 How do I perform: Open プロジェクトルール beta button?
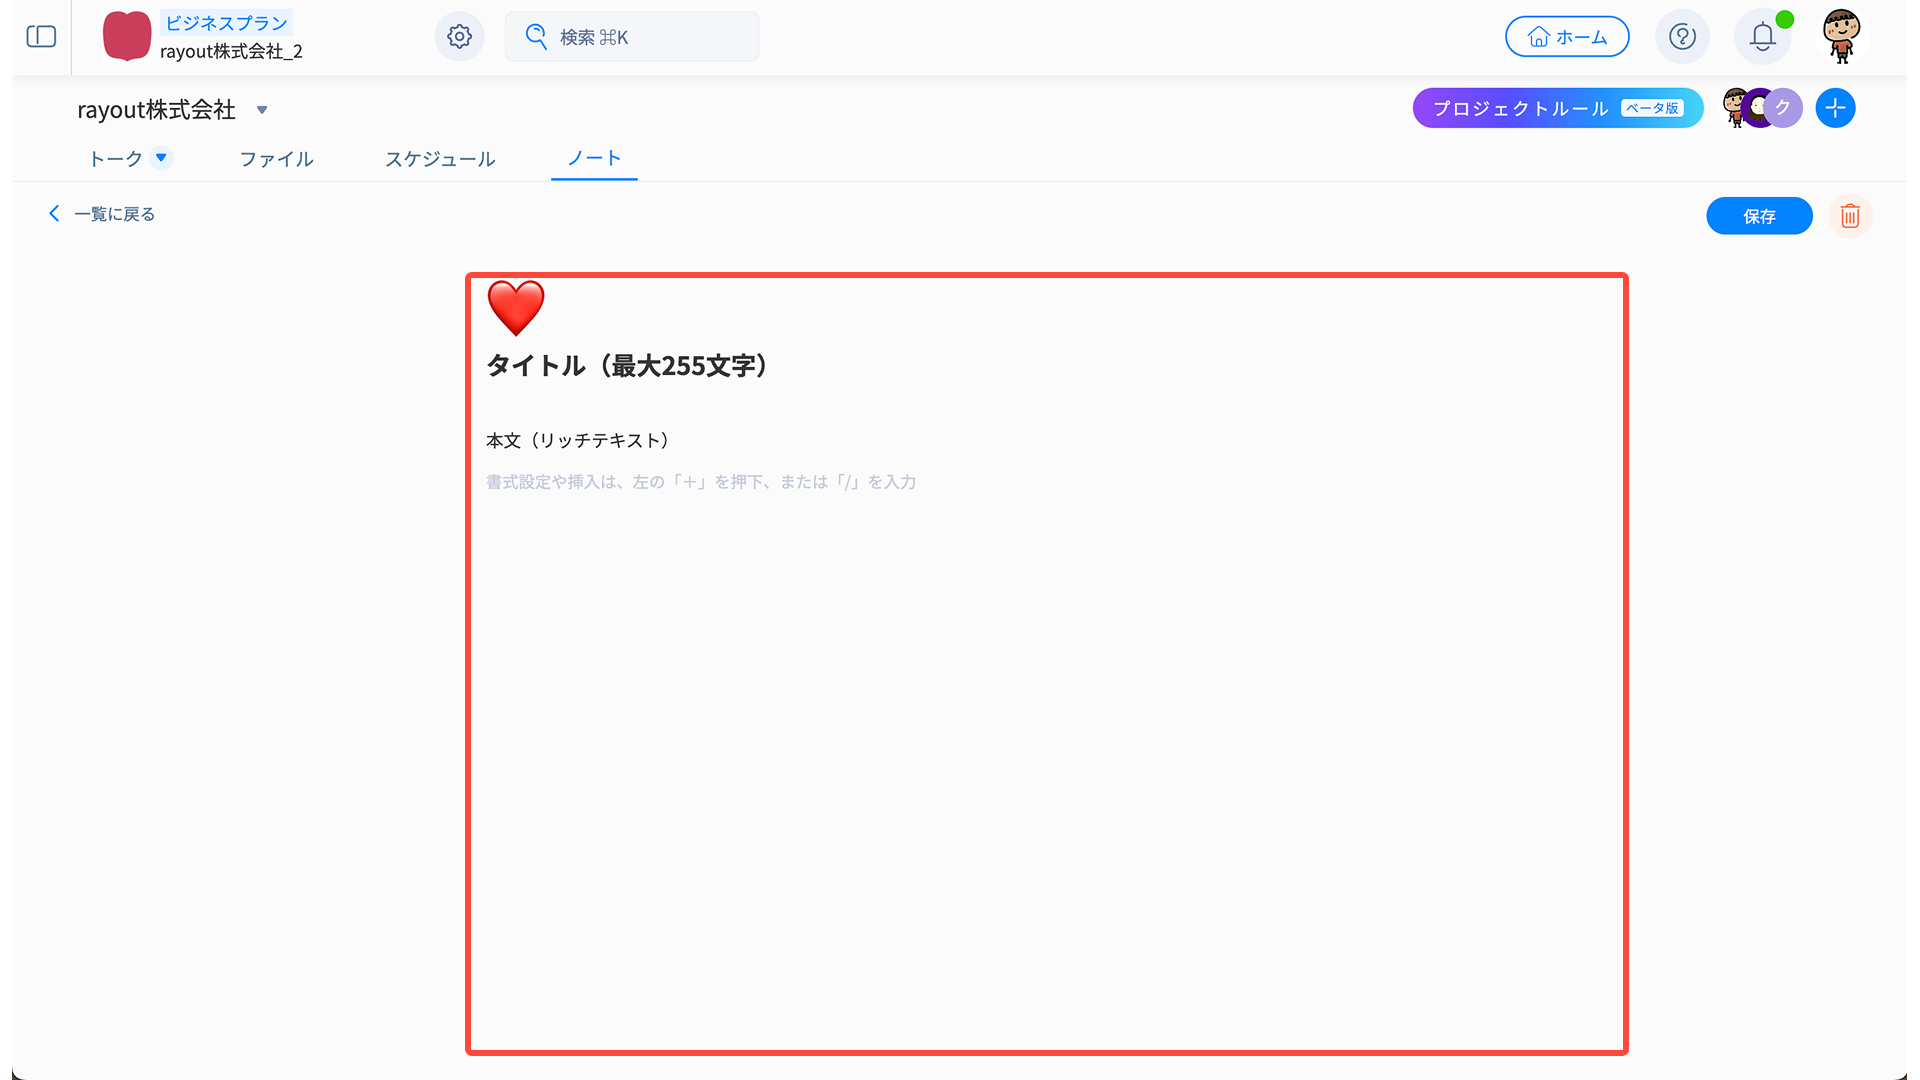pyautogui.click(x=1556, y=108)
